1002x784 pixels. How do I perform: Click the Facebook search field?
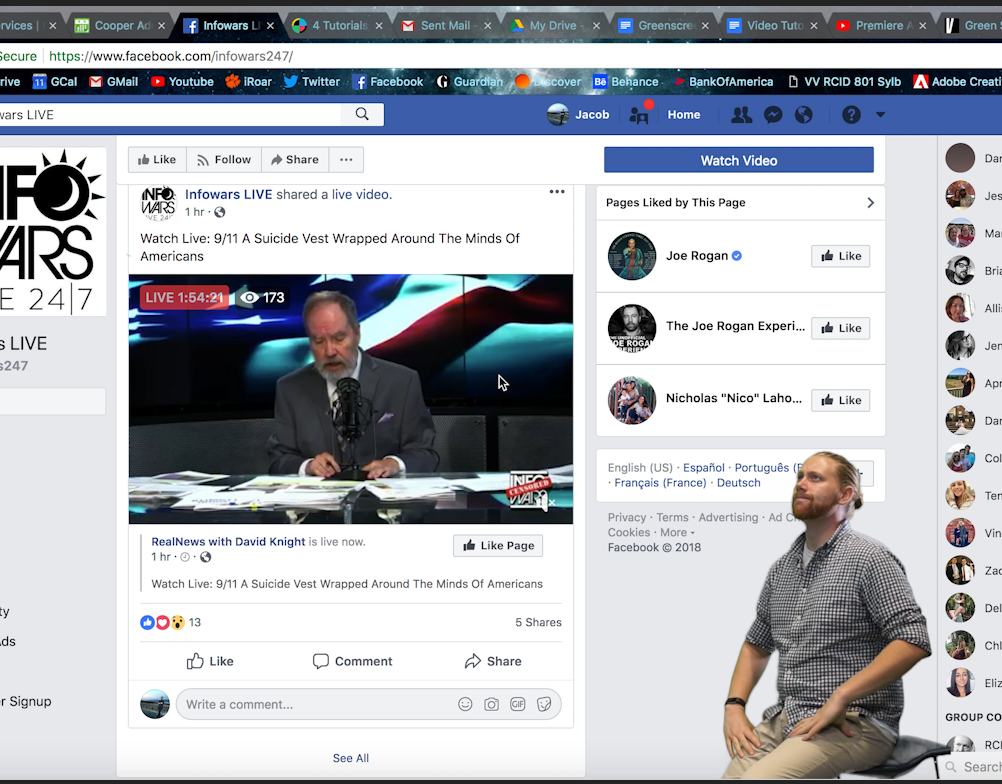[x=171, y=115]
